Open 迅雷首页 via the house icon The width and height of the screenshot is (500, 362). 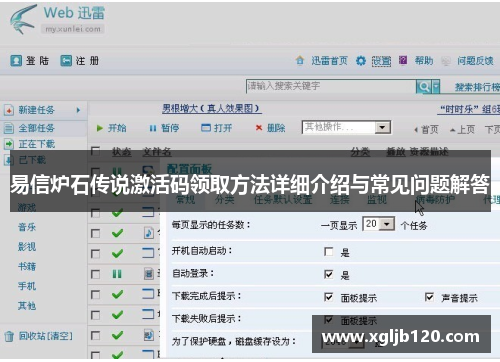pos(300,60)
